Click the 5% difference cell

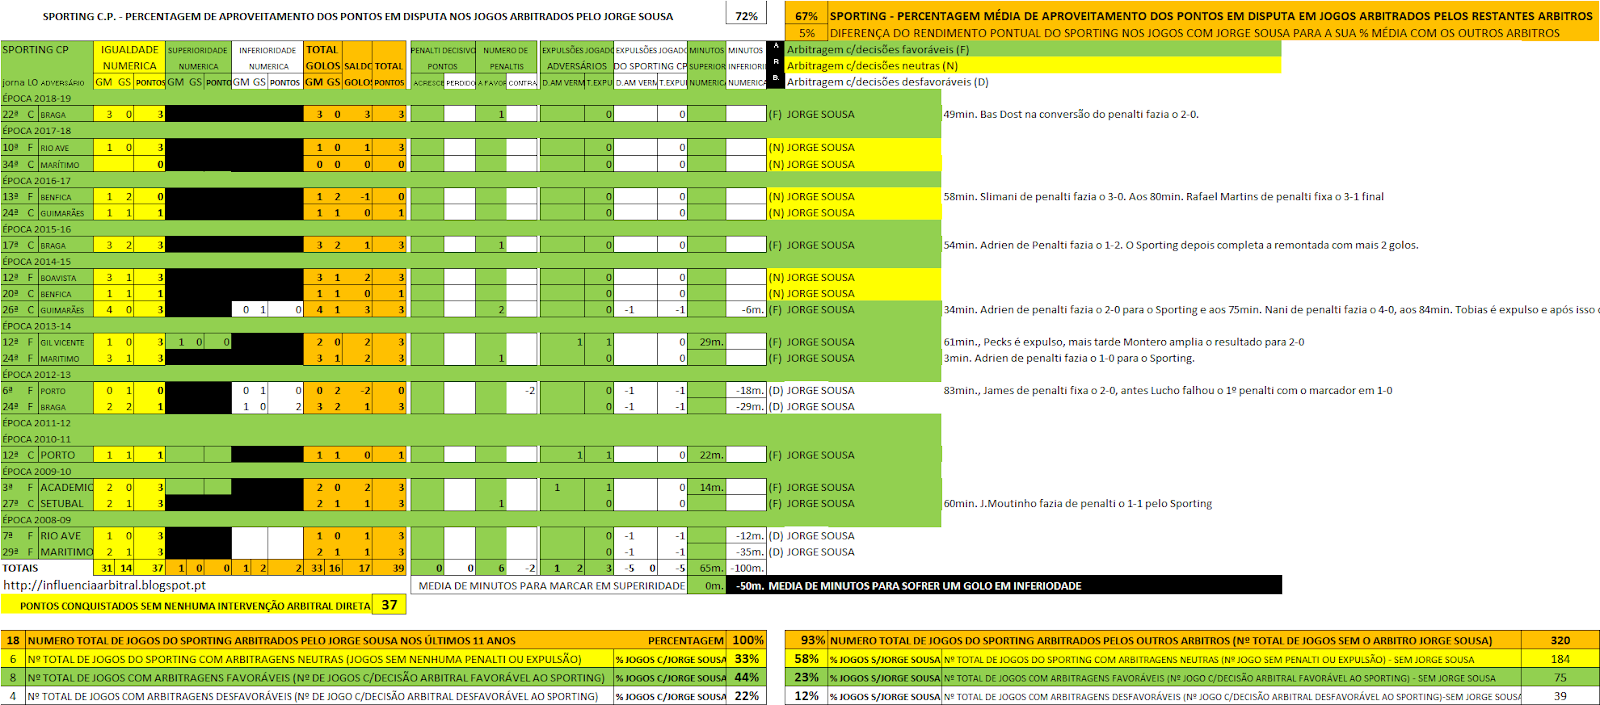806,33
